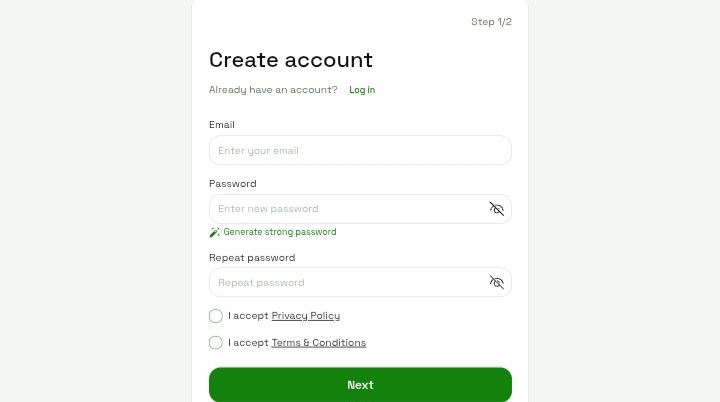The width and height of the screenshot is (720, 402).
Task: Tick the I accept Privacy Policy checkbox
Action: tap(216, 316)
